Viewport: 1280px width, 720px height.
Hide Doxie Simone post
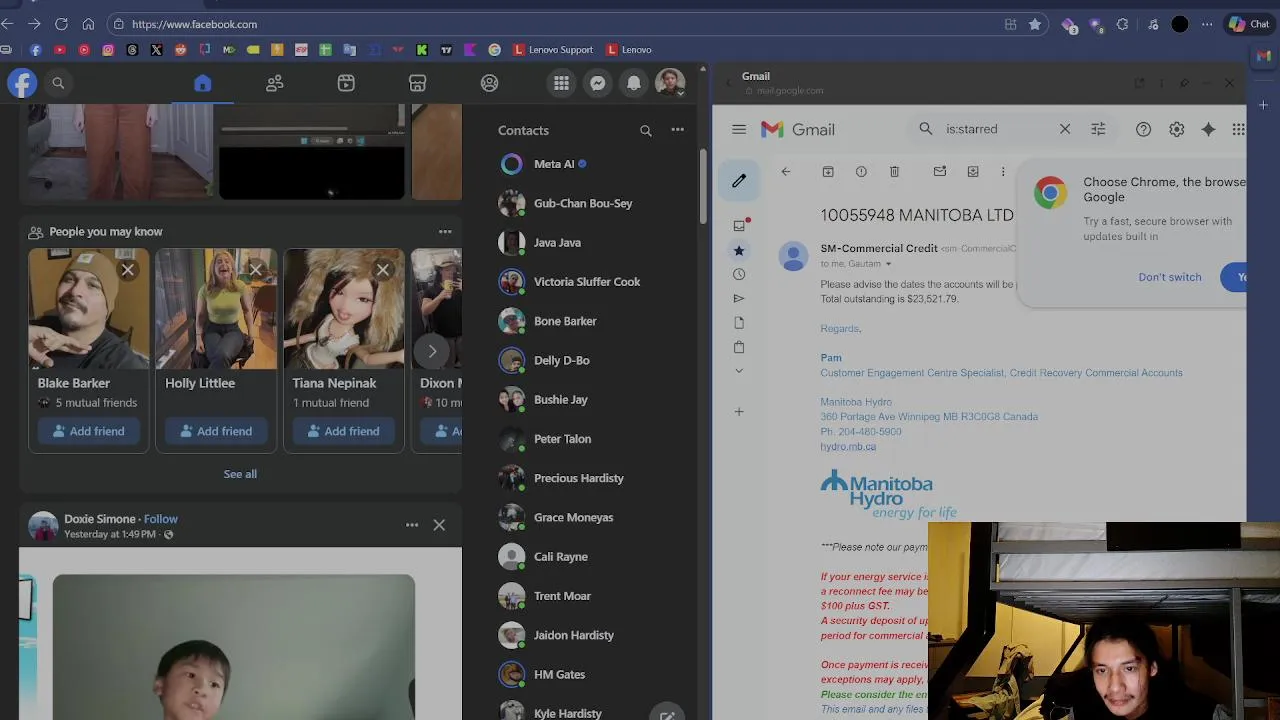click(x=439, y=525)
